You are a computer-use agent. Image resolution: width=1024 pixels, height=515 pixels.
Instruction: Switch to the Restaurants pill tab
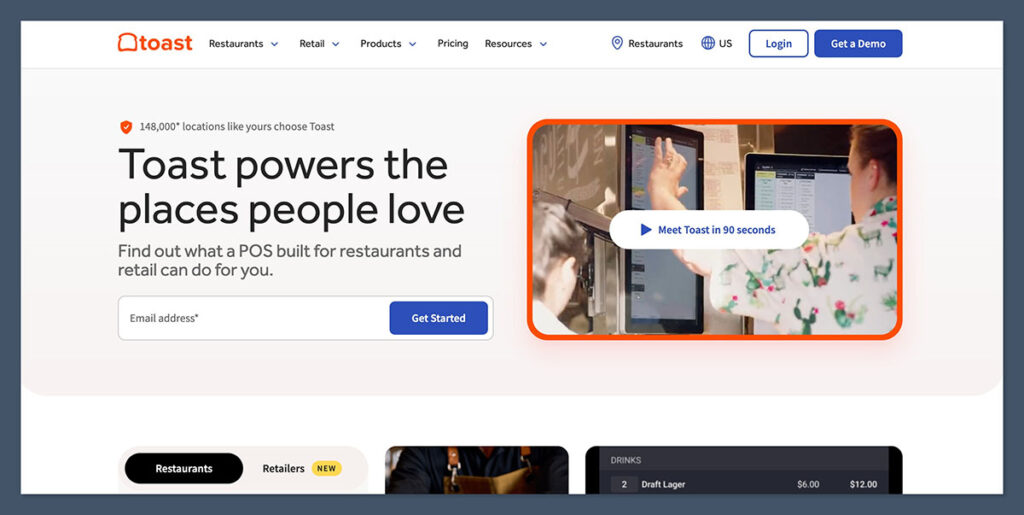pos(184,468)
